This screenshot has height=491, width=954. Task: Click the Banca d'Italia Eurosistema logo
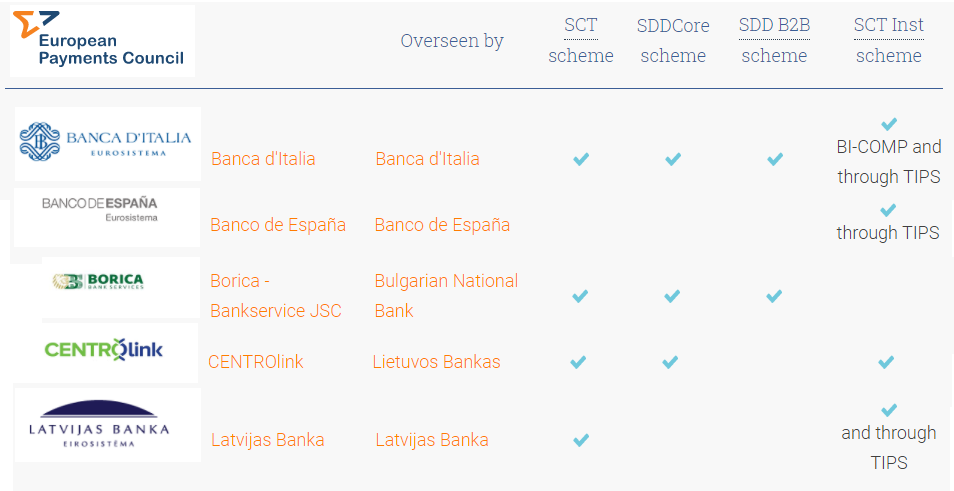point(108,144)
